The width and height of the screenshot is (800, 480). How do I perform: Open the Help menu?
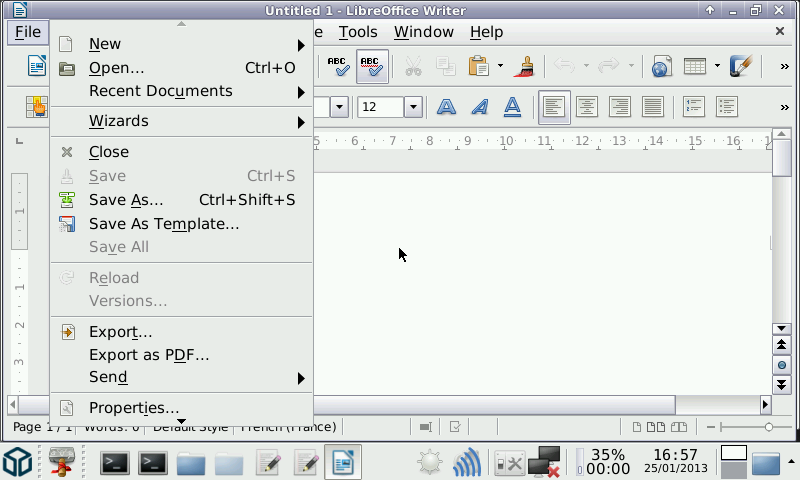(486, 32)
